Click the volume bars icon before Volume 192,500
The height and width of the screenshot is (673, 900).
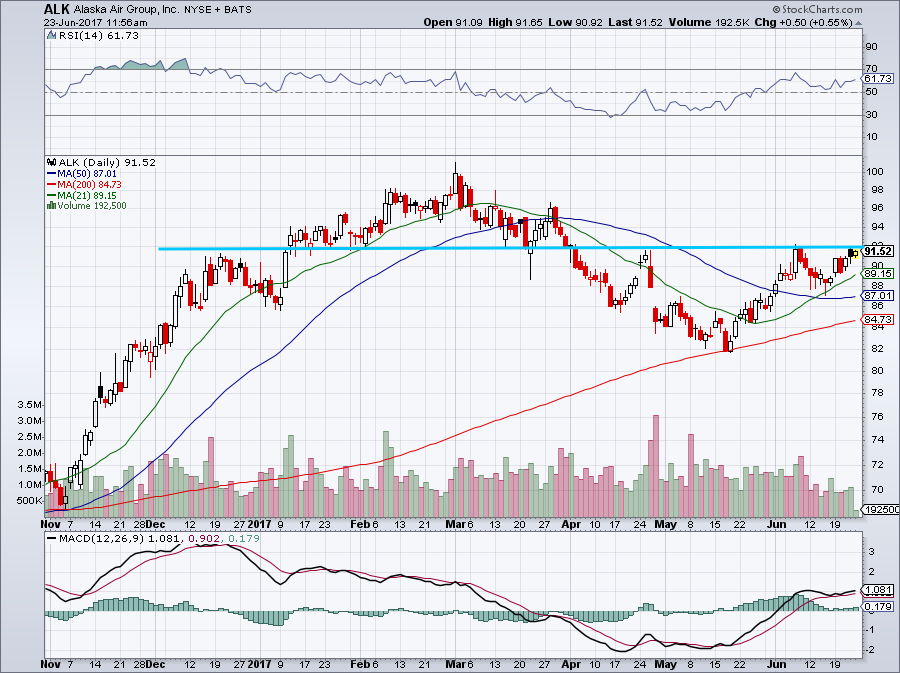pyautogui.click(x=51, y=205)
